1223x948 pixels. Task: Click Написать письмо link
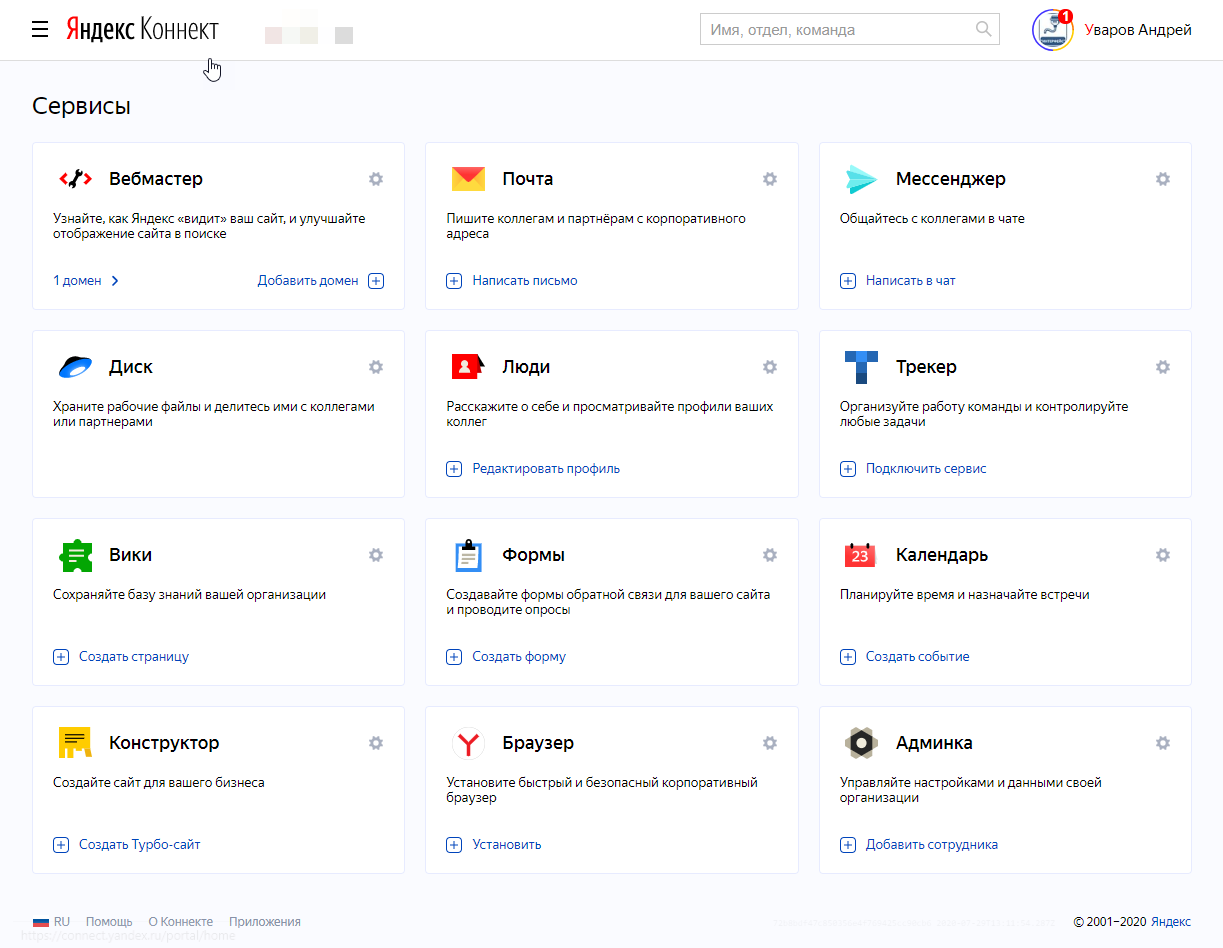[x=525, y=281]
